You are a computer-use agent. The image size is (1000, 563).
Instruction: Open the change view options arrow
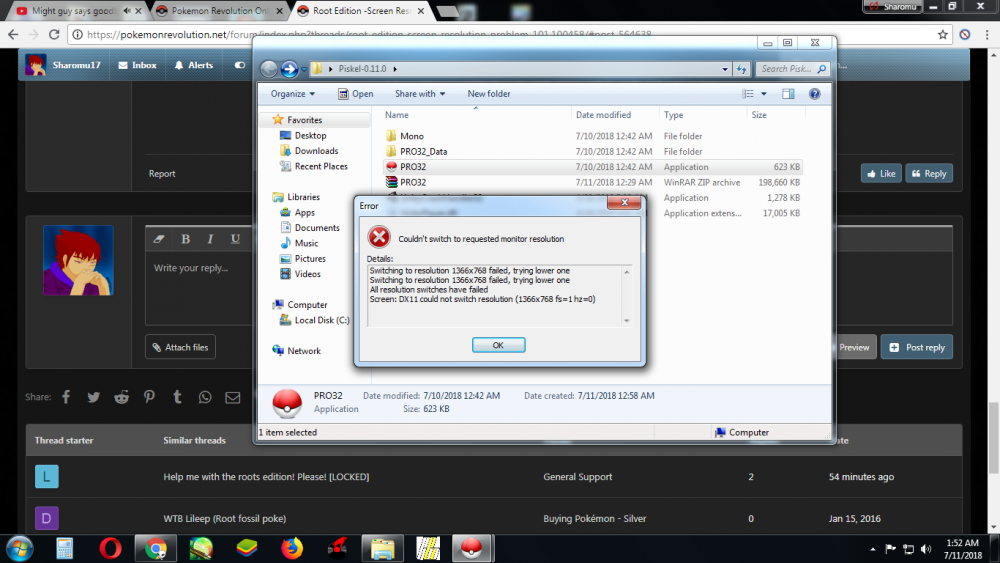click(762, 94)
